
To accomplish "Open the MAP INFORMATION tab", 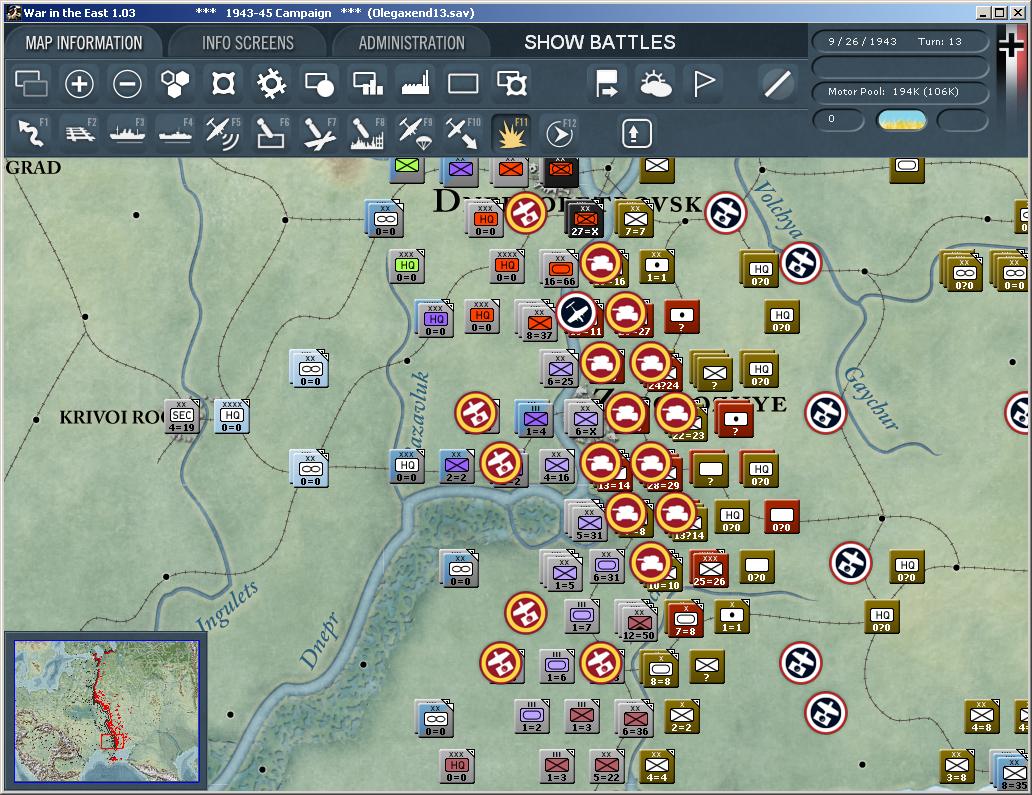I will point(84,43).
